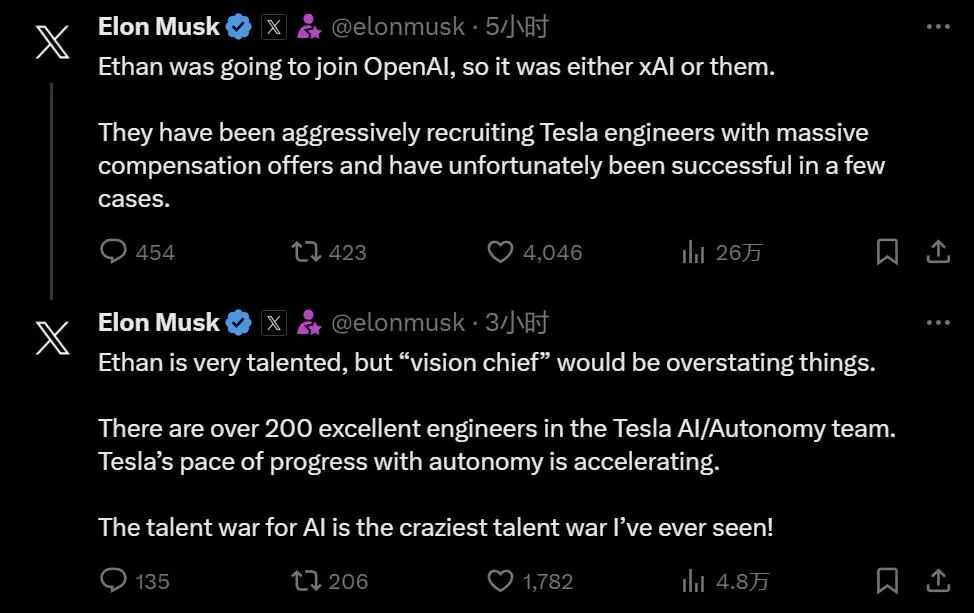Open the second tweet's X avatar
974x613 pixels.
[x=52, y=338]
